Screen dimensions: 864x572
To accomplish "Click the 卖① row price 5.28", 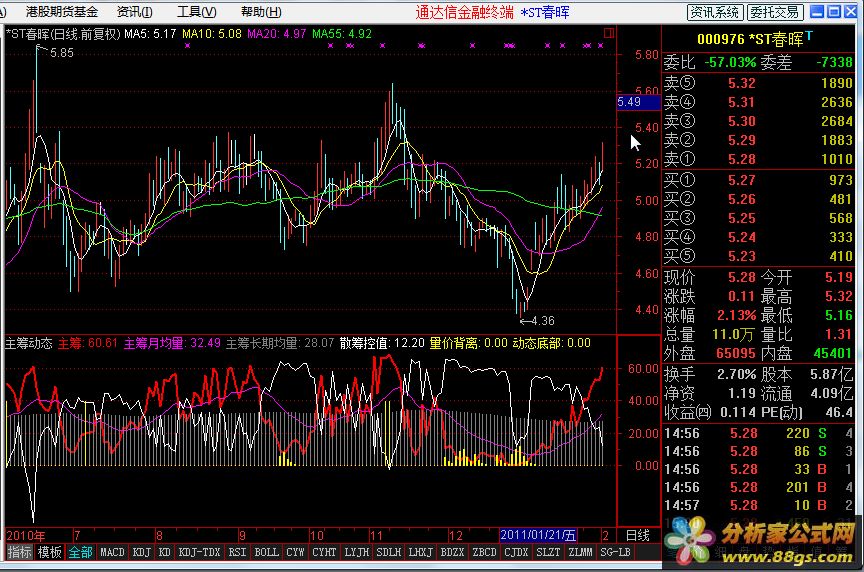I will [x=742, y=159].
